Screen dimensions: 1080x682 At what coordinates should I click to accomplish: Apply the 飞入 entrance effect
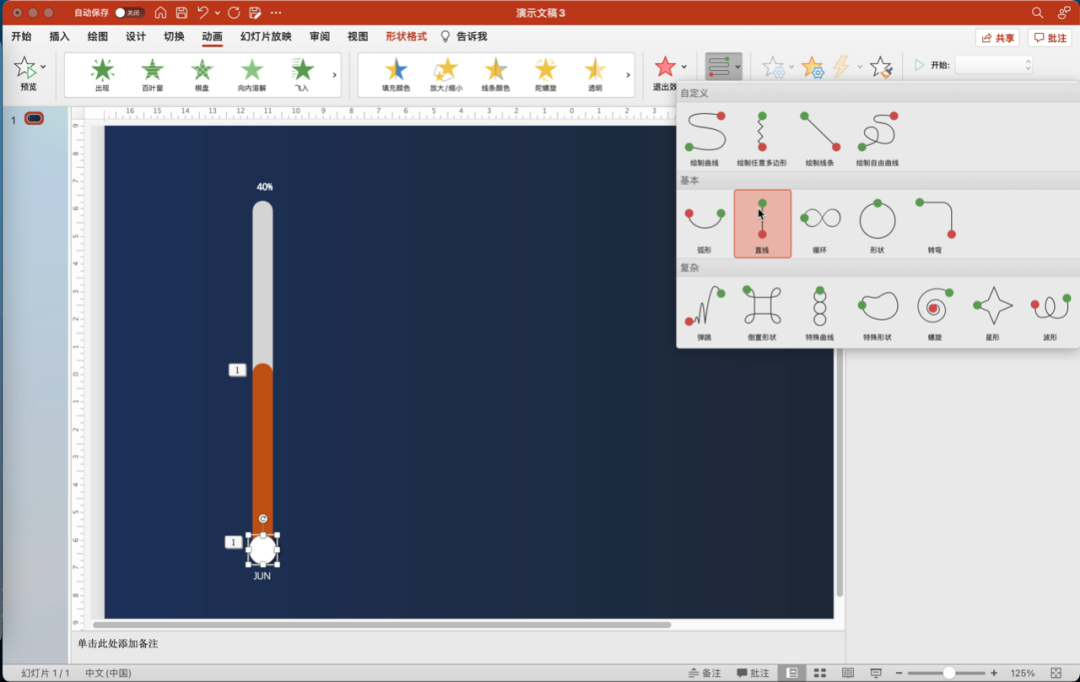pos(302,74)
